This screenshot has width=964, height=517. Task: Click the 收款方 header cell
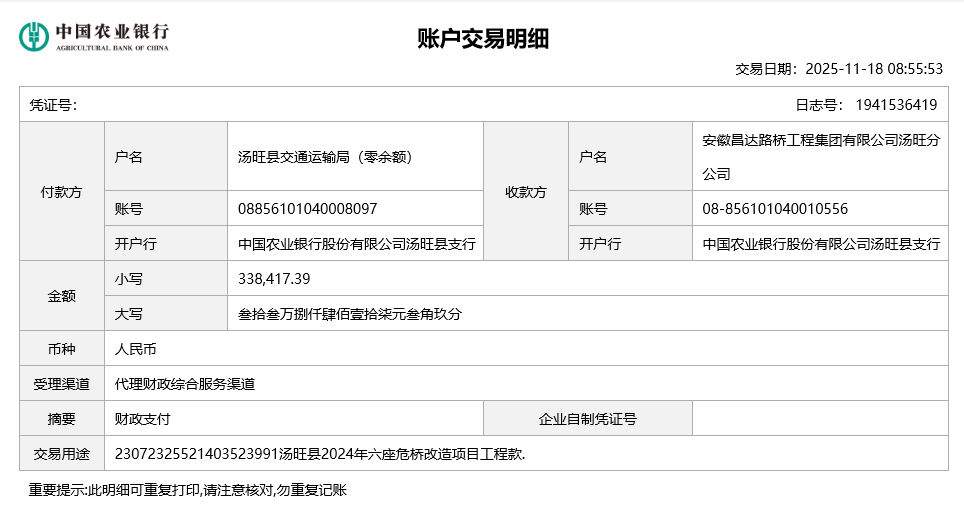pos(526,191)
